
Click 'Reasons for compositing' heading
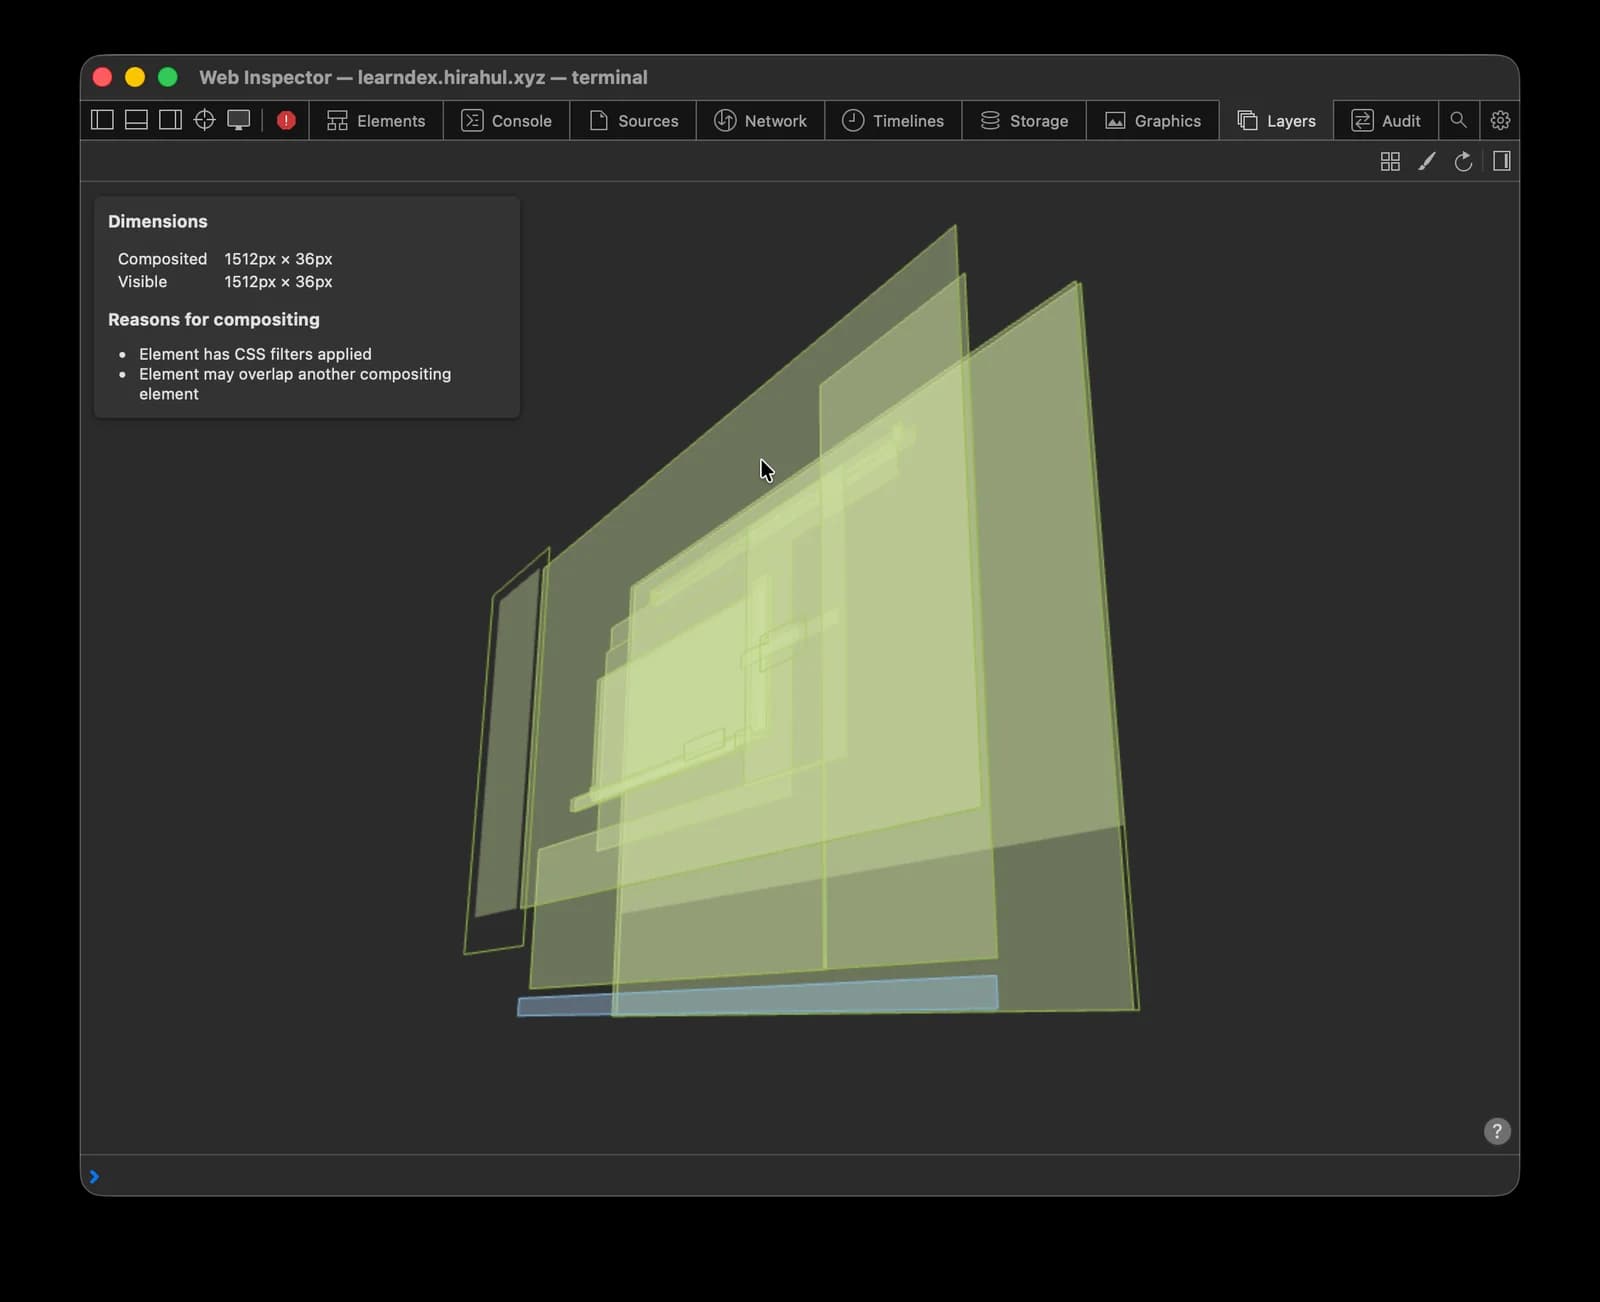214,319
